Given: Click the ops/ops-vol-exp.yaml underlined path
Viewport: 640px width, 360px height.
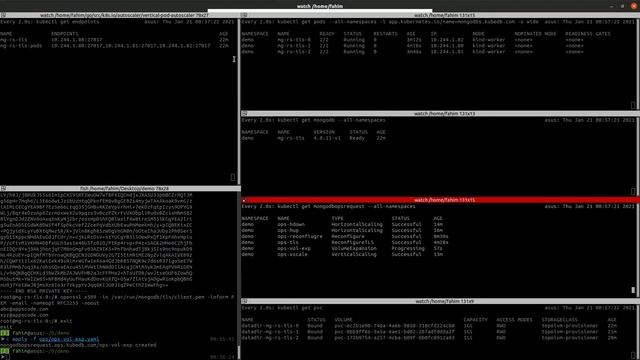Looking at the screenshot, I should [69, 339].
